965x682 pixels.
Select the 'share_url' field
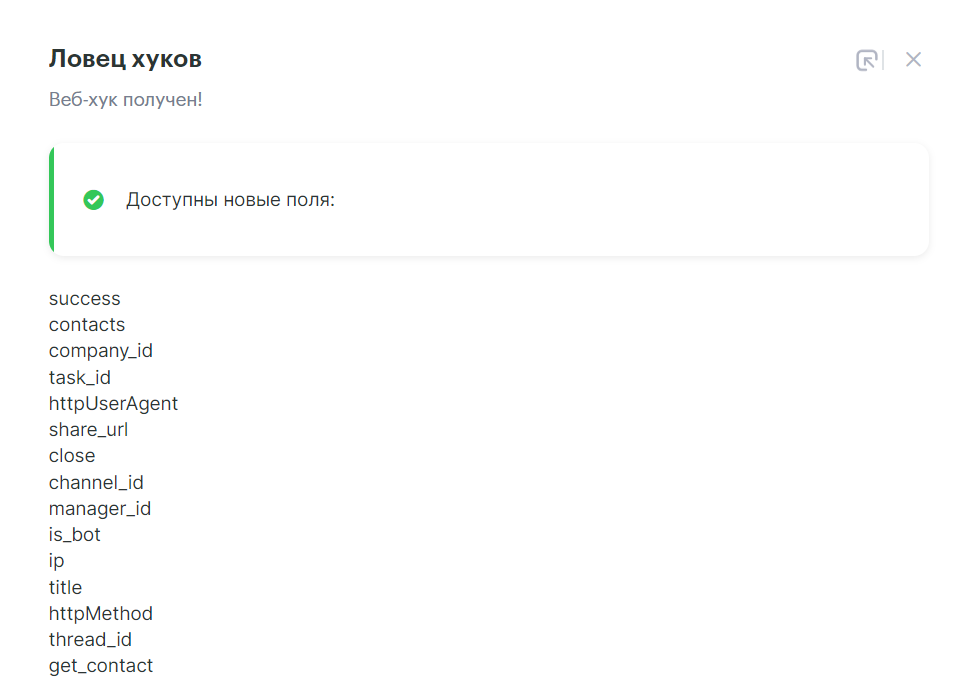pos(88,430)
